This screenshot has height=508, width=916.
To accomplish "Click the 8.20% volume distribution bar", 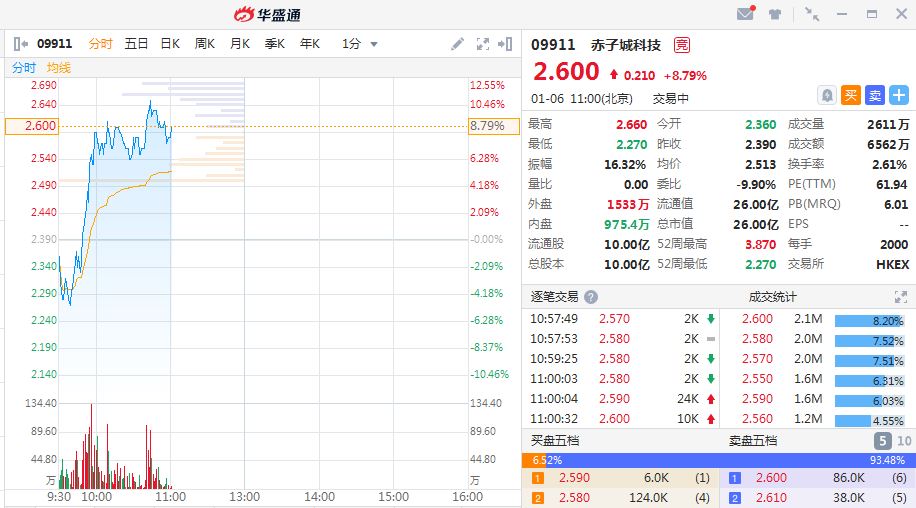I will point(869,321).
